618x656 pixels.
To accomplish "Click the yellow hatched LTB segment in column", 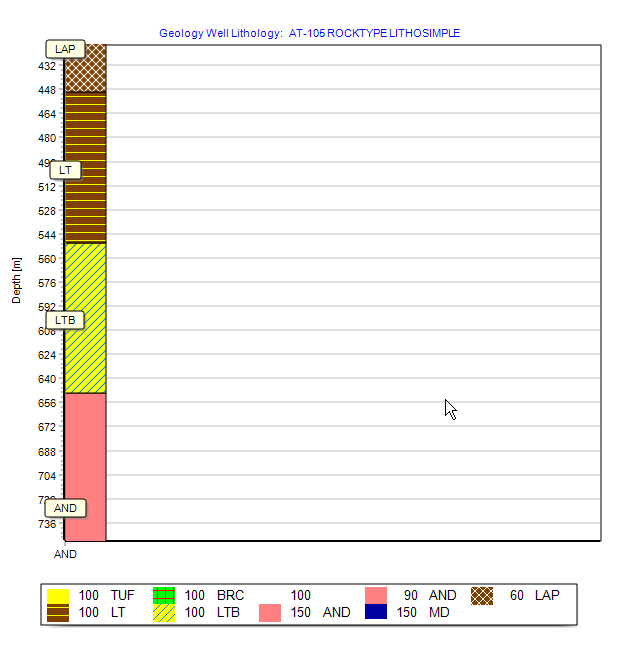I will coord(86,318).
